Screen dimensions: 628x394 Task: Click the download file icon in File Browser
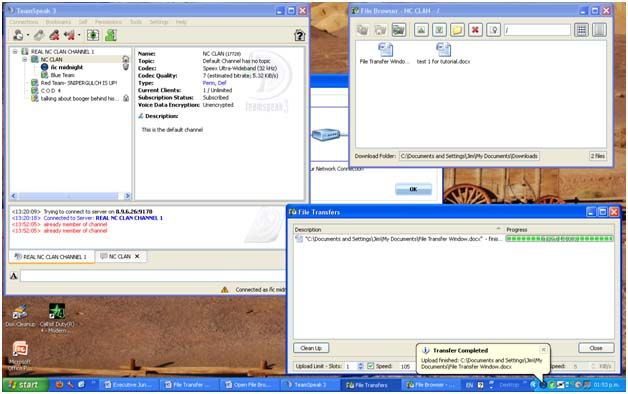pyautogui.click(x=439, y=30)
